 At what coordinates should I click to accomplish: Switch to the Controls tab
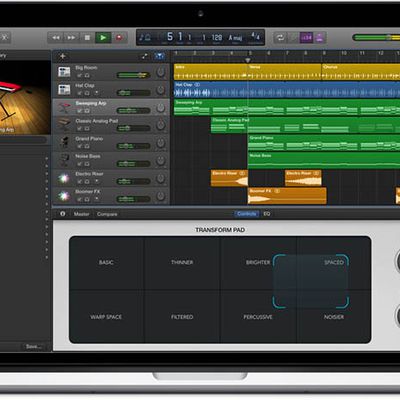[x=247, y=214]
